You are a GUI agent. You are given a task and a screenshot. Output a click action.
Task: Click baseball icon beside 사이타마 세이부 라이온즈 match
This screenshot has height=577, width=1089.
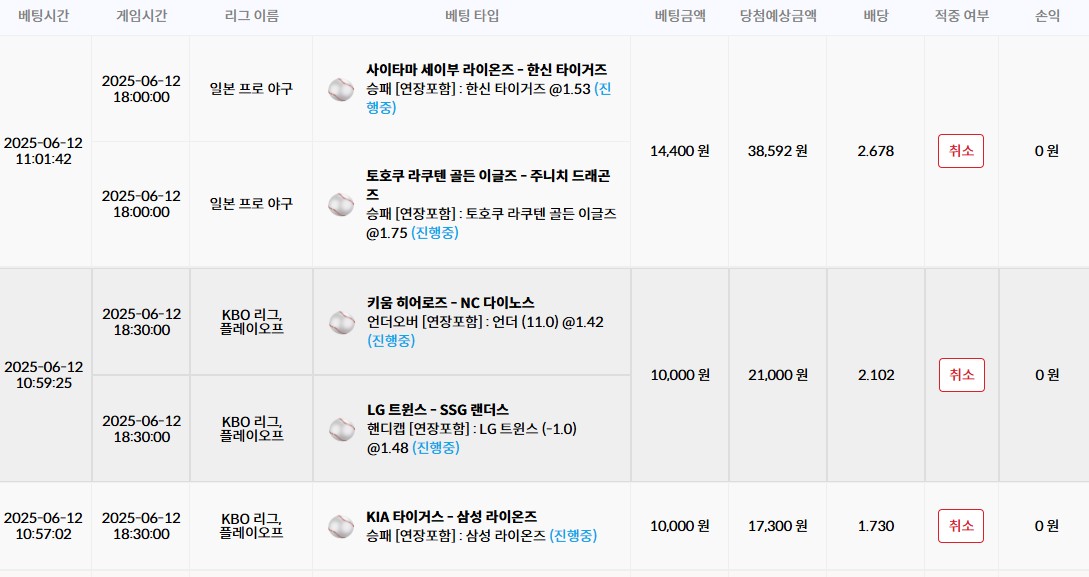click(341, 90)
